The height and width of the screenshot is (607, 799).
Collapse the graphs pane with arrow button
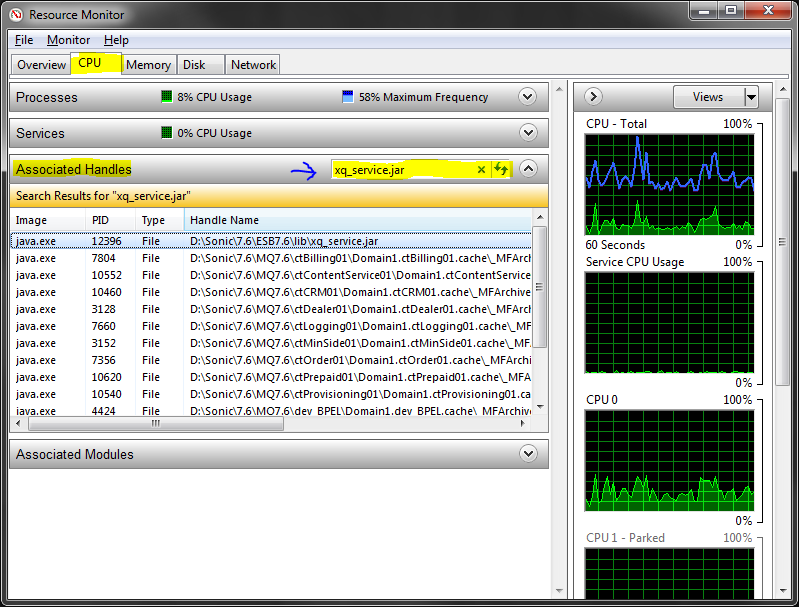[593, 97]
